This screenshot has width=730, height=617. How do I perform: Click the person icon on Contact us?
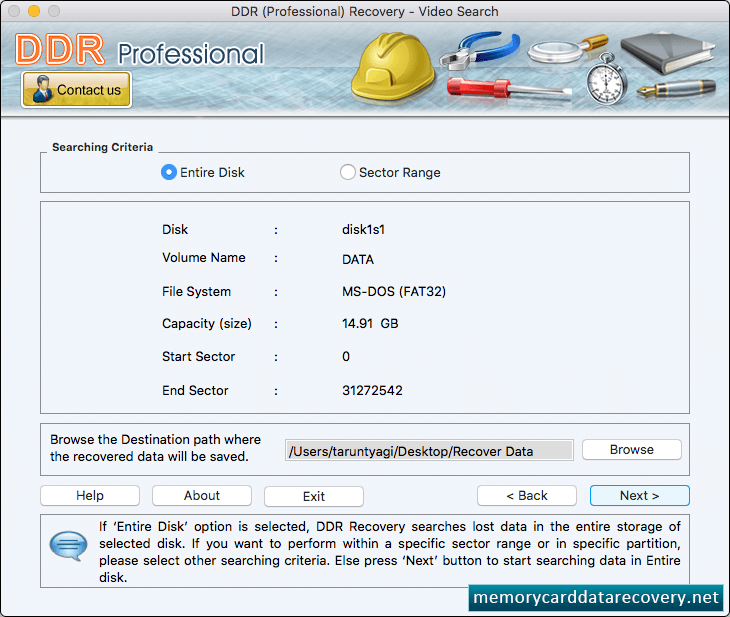42,89
